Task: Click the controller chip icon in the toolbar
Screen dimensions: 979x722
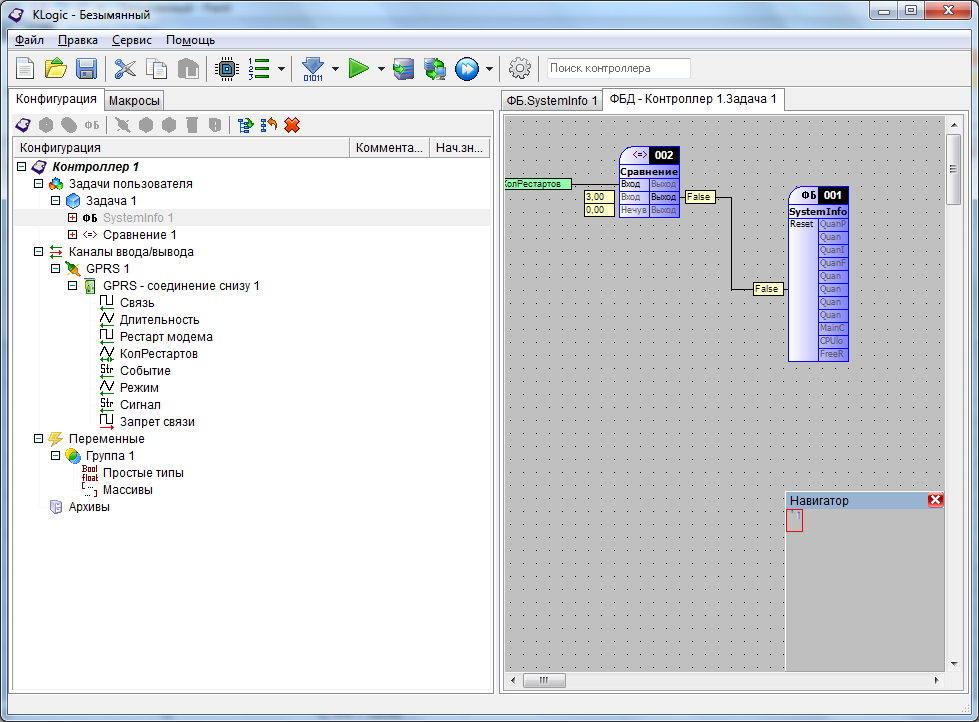Action: [227, 69]
